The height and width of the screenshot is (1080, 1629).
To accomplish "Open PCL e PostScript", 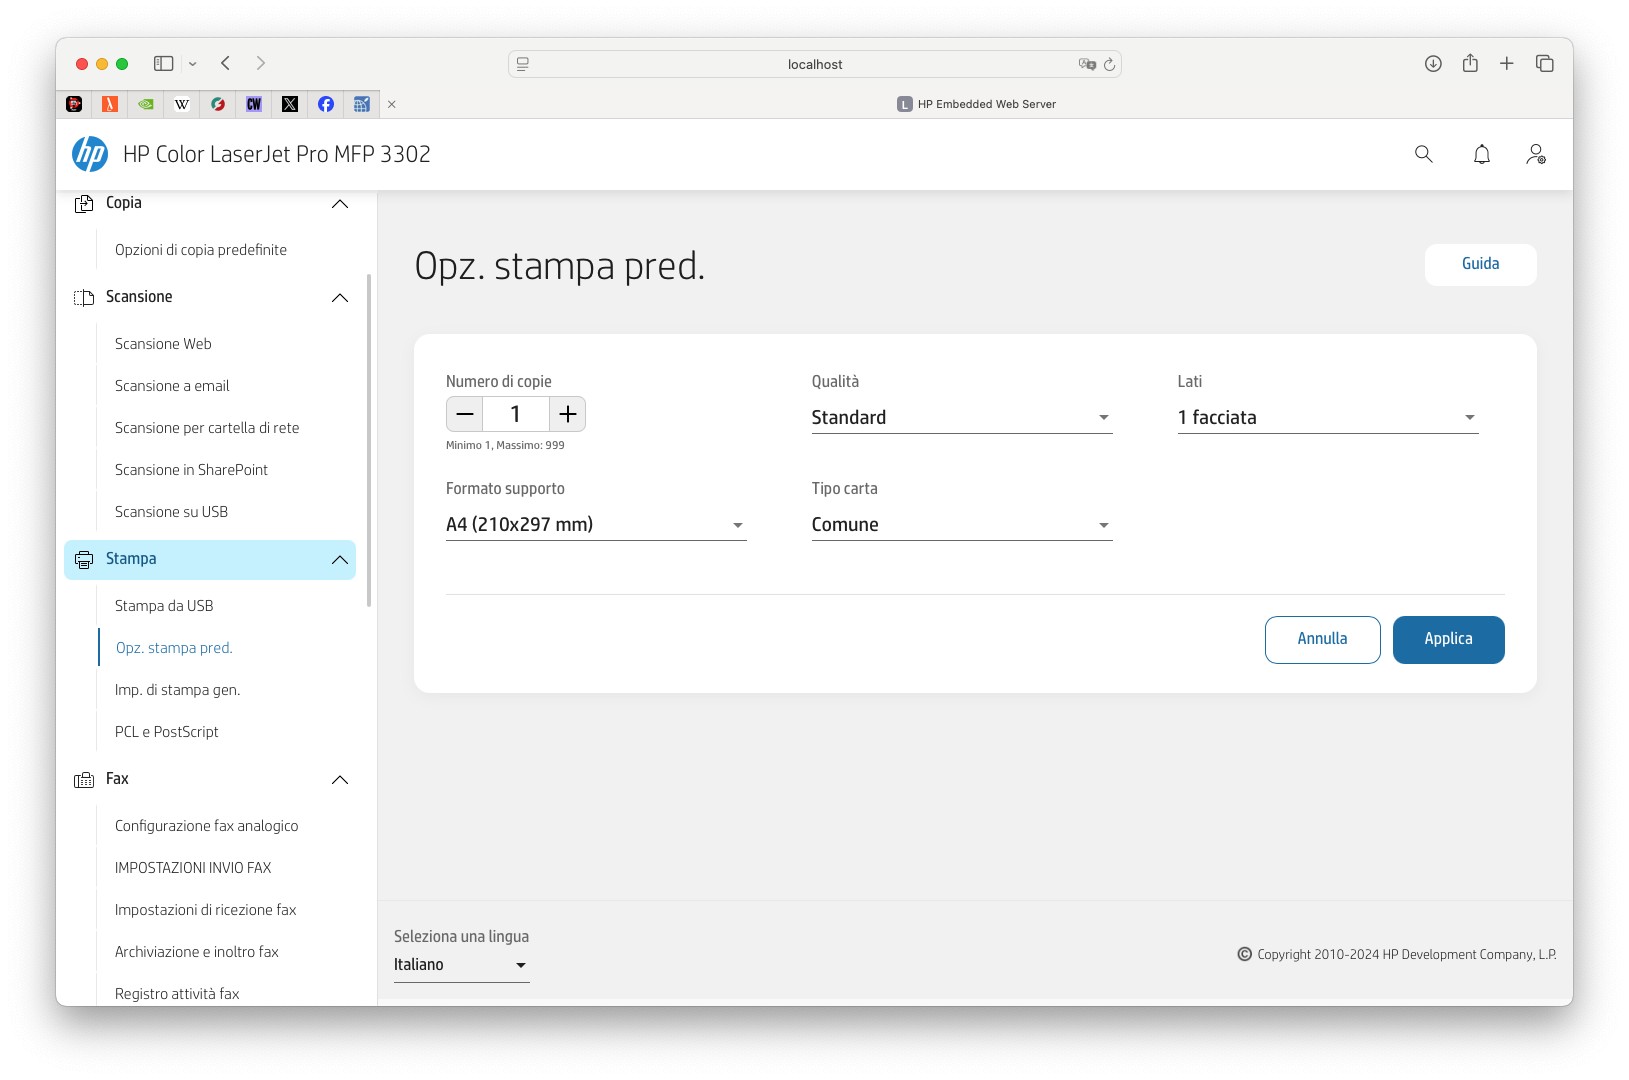I will pyautogui.click(x=166, y=732).
